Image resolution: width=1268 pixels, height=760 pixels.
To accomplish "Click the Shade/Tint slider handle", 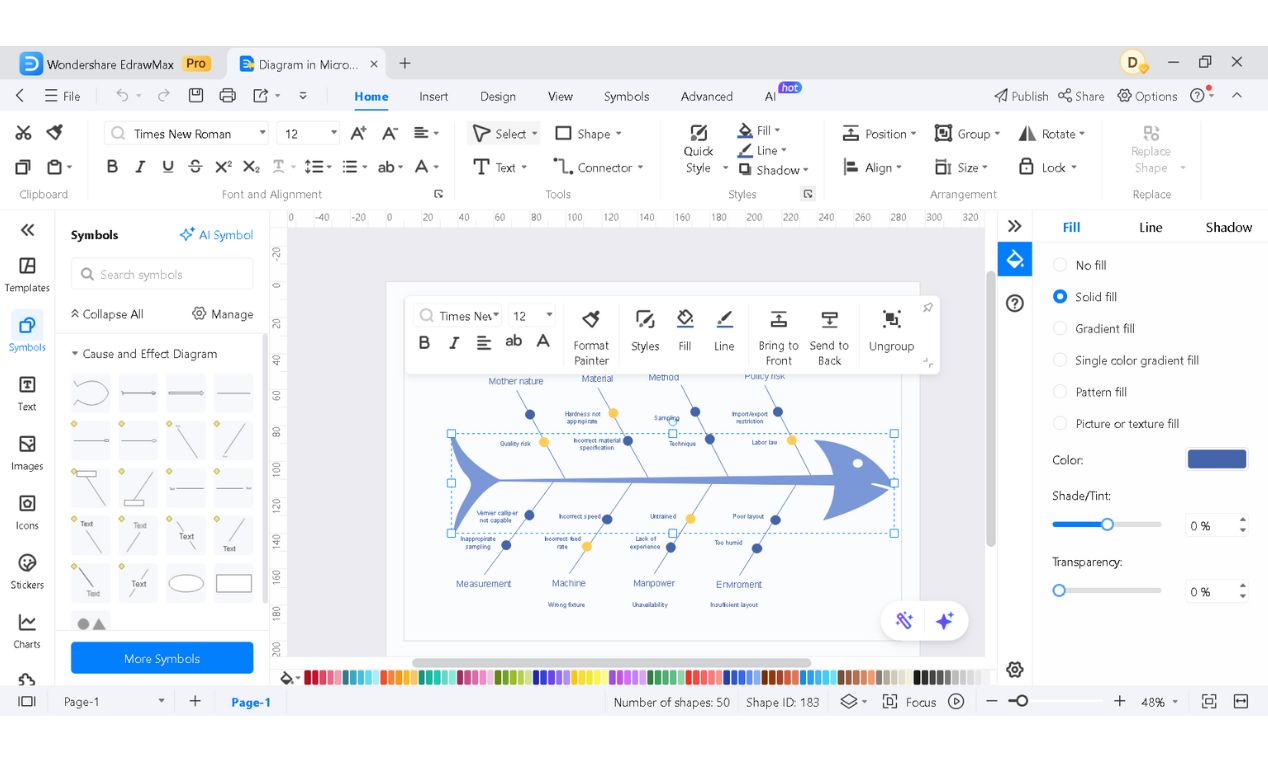I will [1107, 524].
